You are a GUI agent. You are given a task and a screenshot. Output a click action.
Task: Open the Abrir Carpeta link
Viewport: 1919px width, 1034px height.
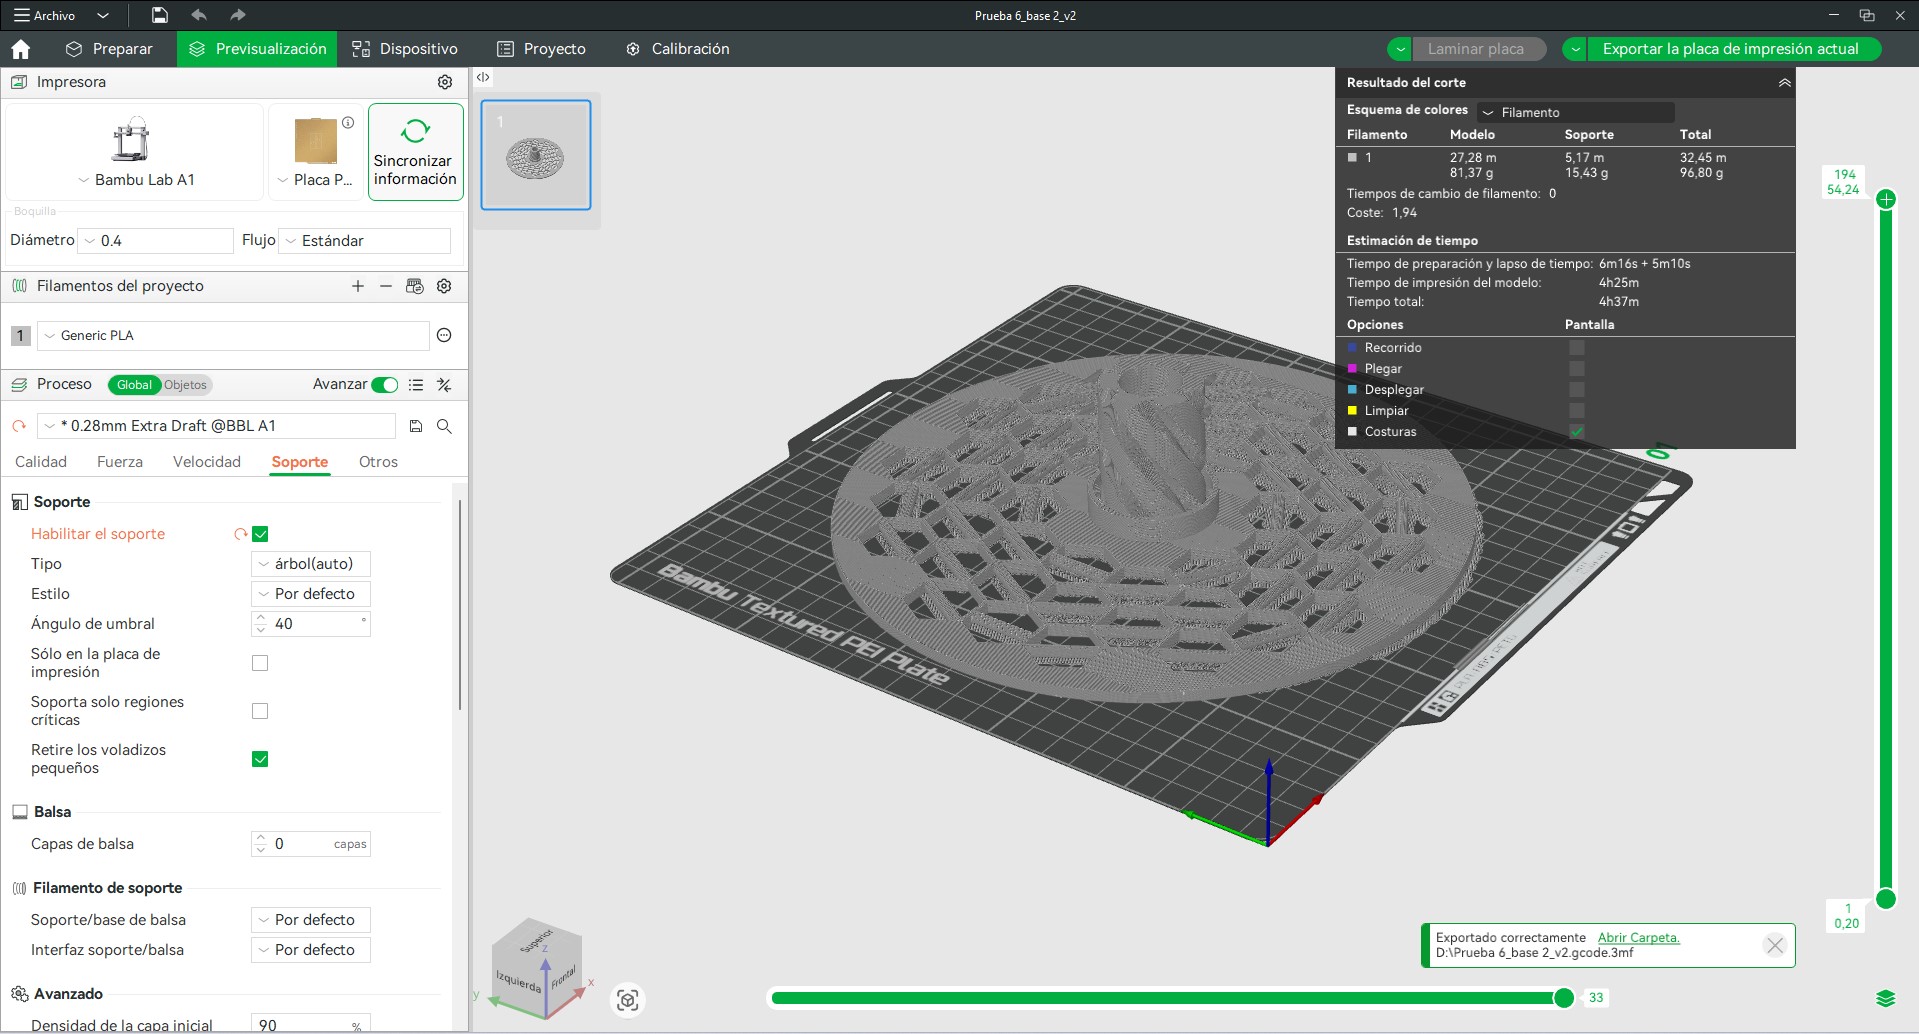tap(1638, 937)
